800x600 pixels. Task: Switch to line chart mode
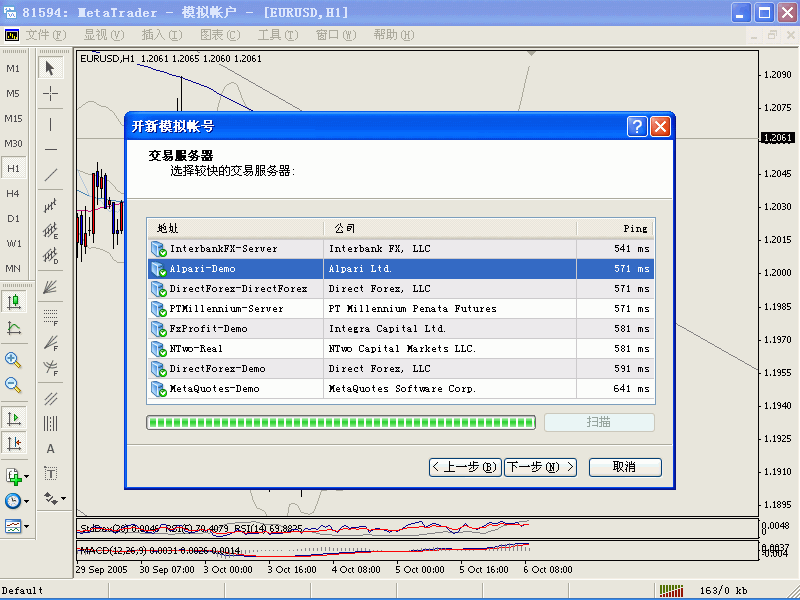13,328
